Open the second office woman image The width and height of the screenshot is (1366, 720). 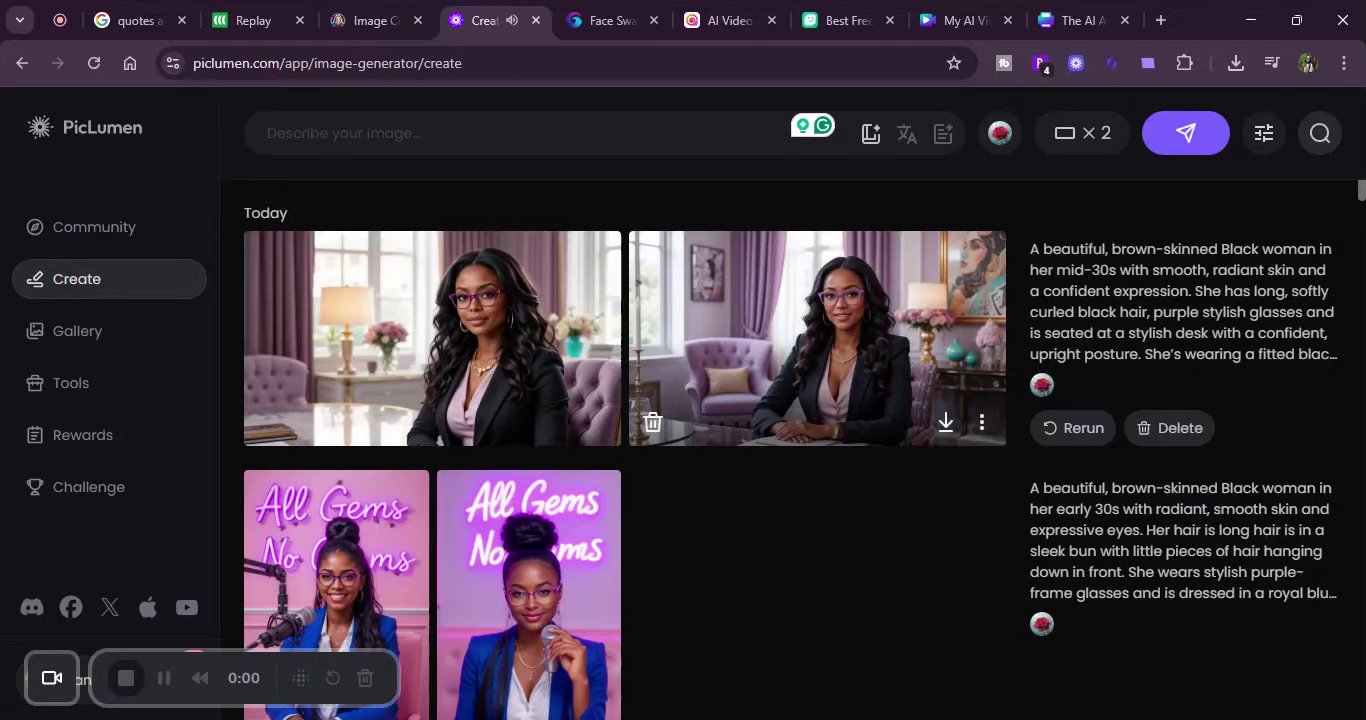tap(817, 338)
